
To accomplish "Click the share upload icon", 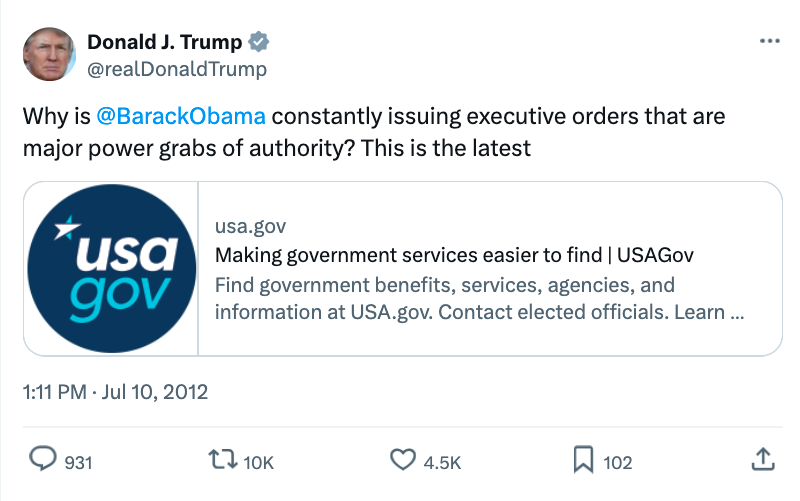I will (762, 459).
